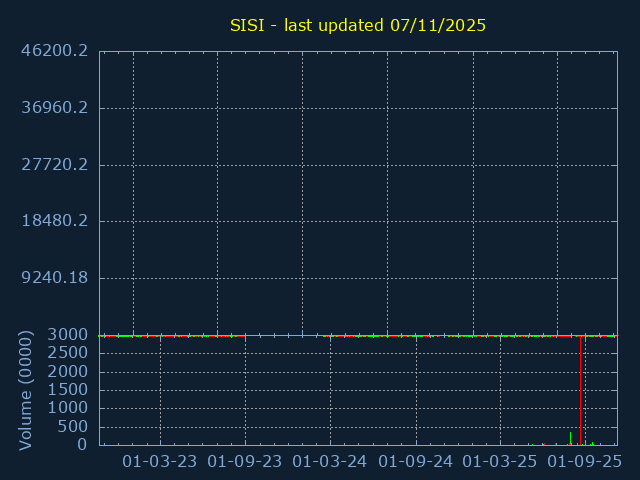
Task: Click the 01-03-25 date label
Action: point(502,462)
